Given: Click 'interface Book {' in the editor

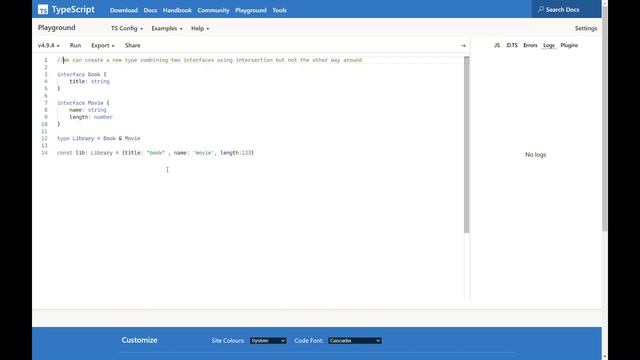Looking at the screenshot, I should (x=82, y=74).
